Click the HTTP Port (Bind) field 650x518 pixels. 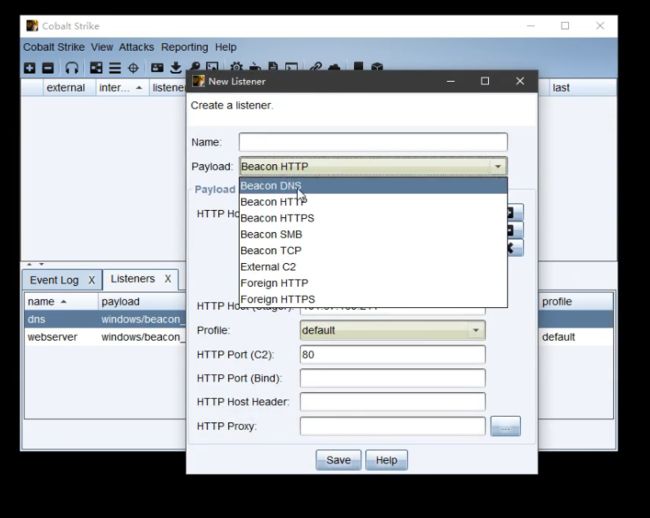coord(393,378)
